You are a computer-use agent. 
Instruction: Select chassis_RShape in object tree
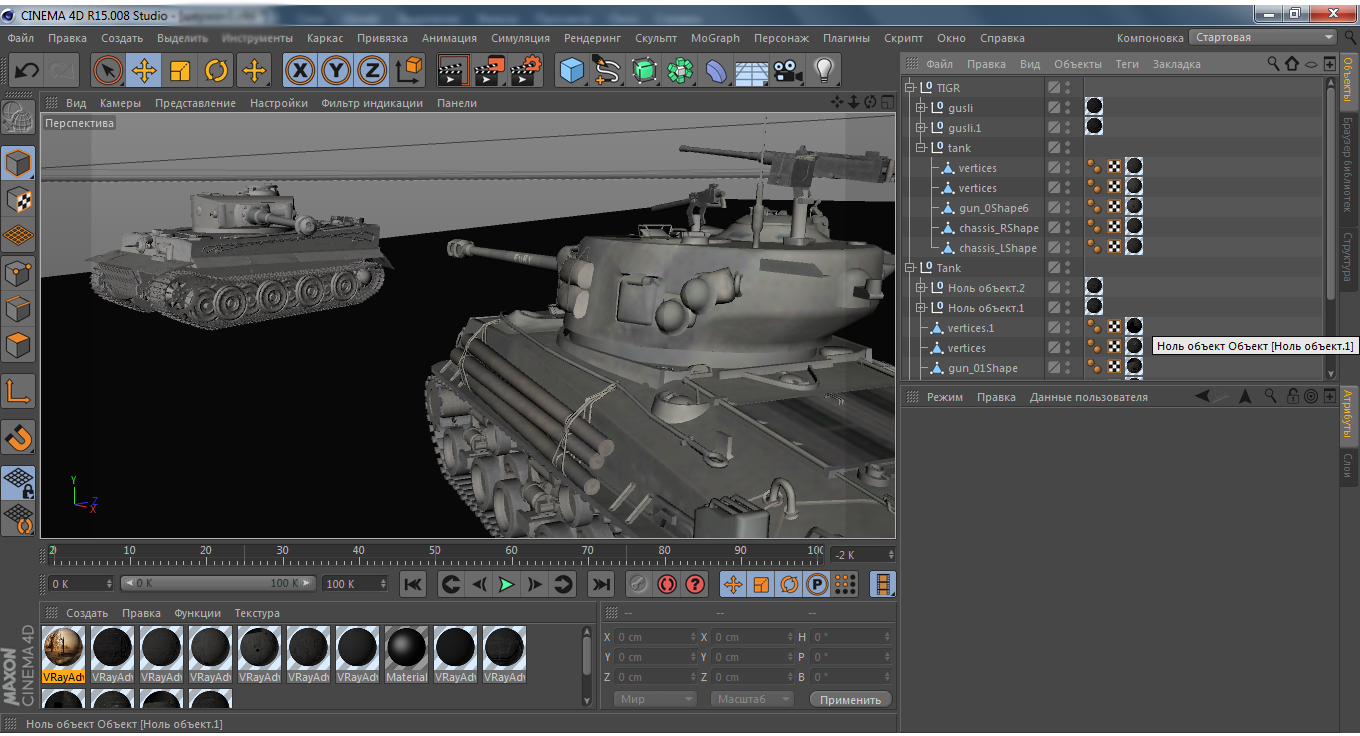coord(998,228)
